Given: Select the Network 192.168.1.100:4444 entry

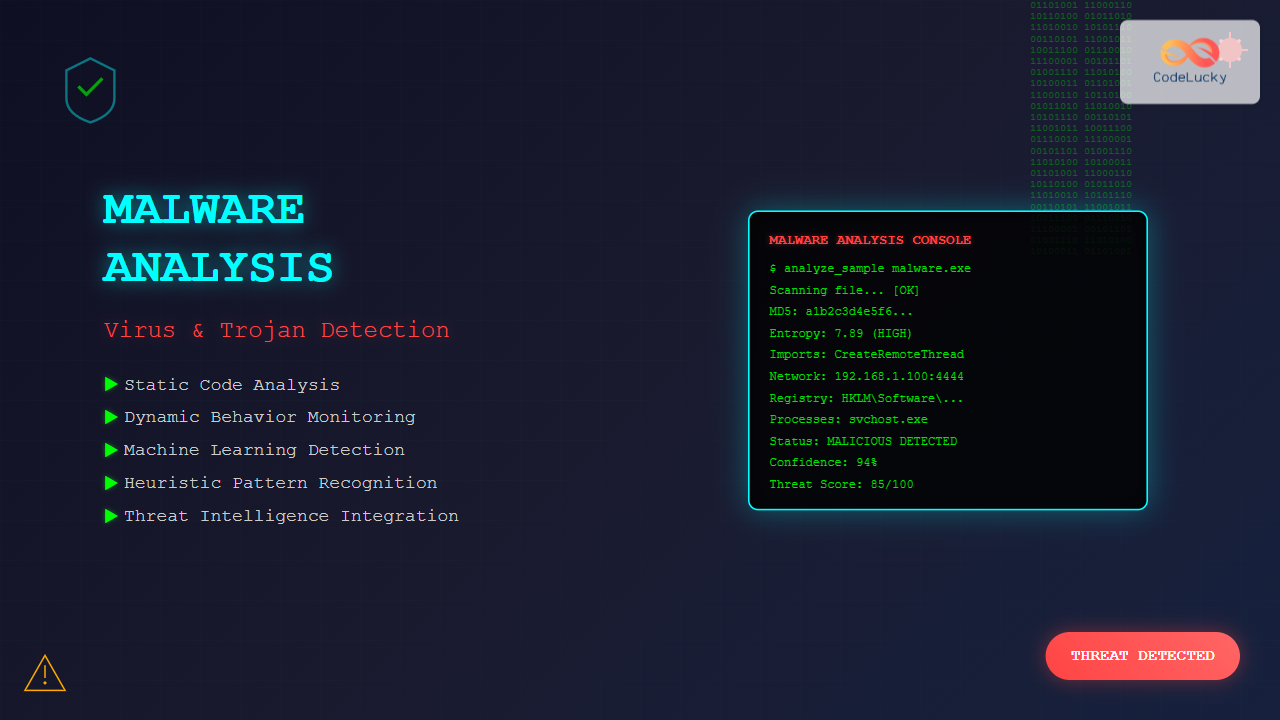Looking at the screenshot, I should click(866, 376).
